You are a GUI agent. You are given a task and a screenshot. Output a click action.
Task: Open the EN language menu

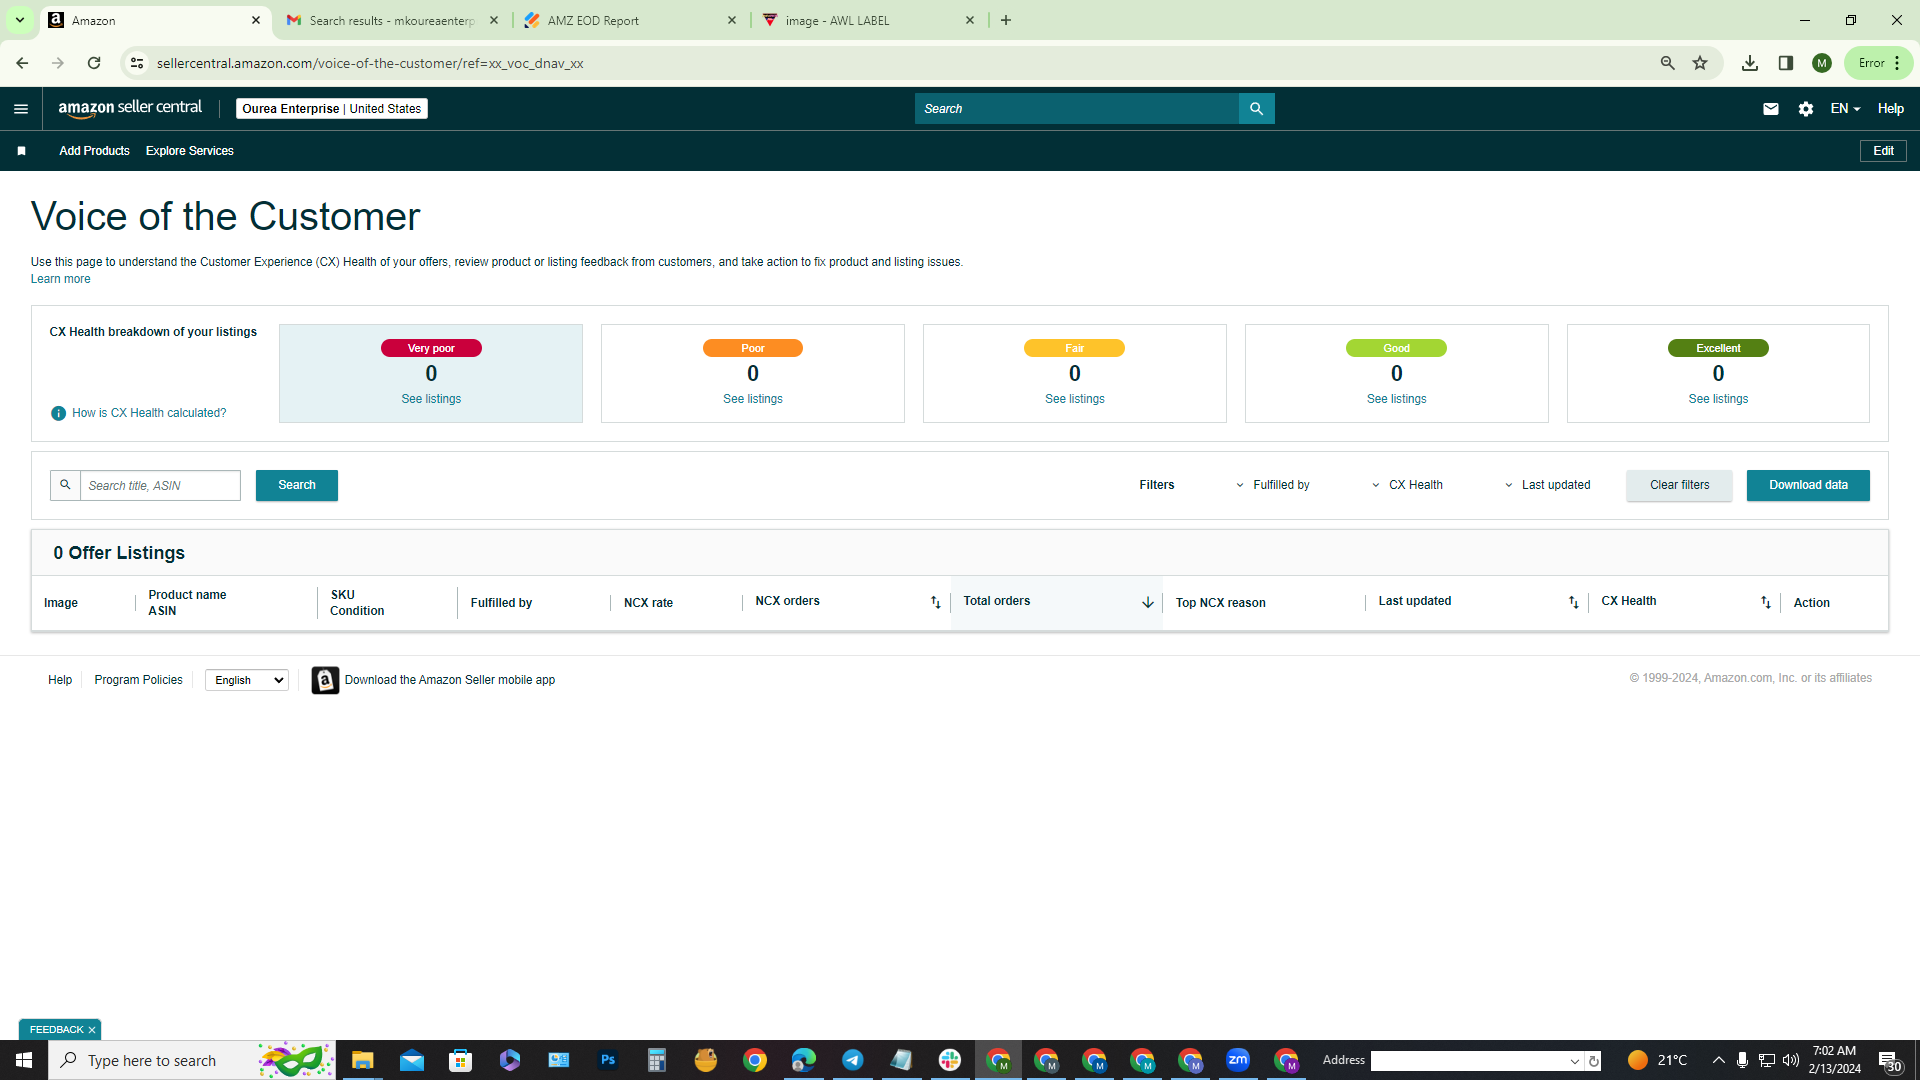coord(1845,109)
